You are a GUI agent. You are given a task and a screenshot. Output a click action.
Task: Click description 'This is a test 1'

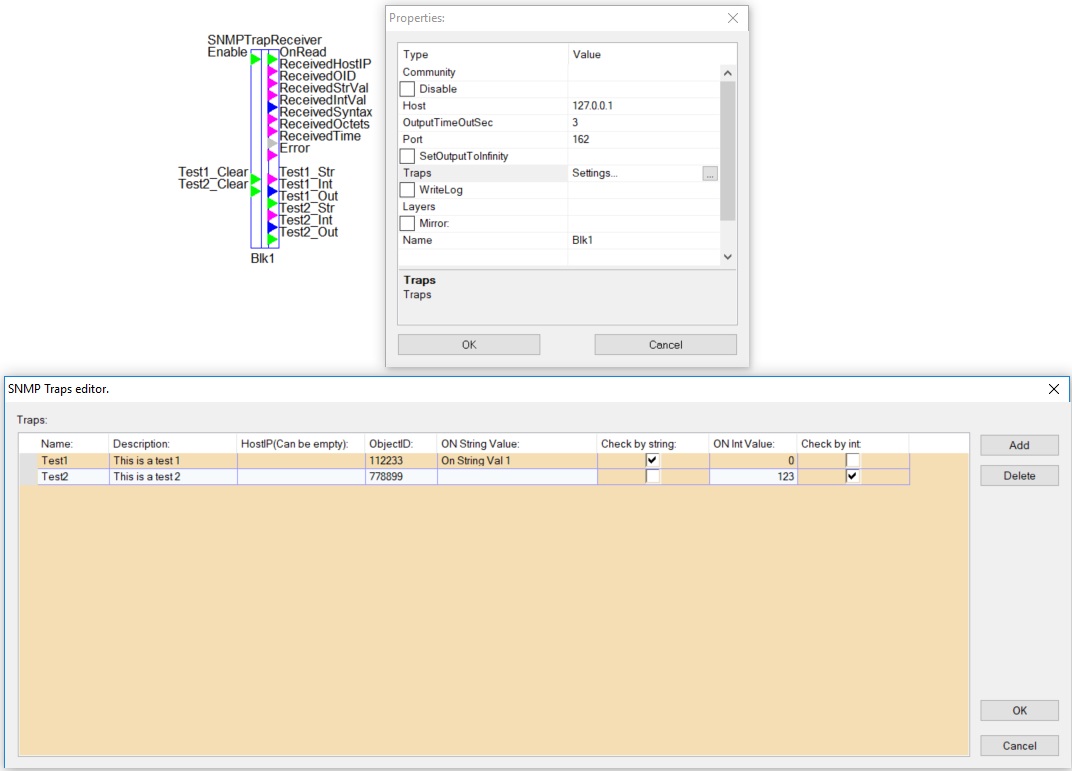173,461
